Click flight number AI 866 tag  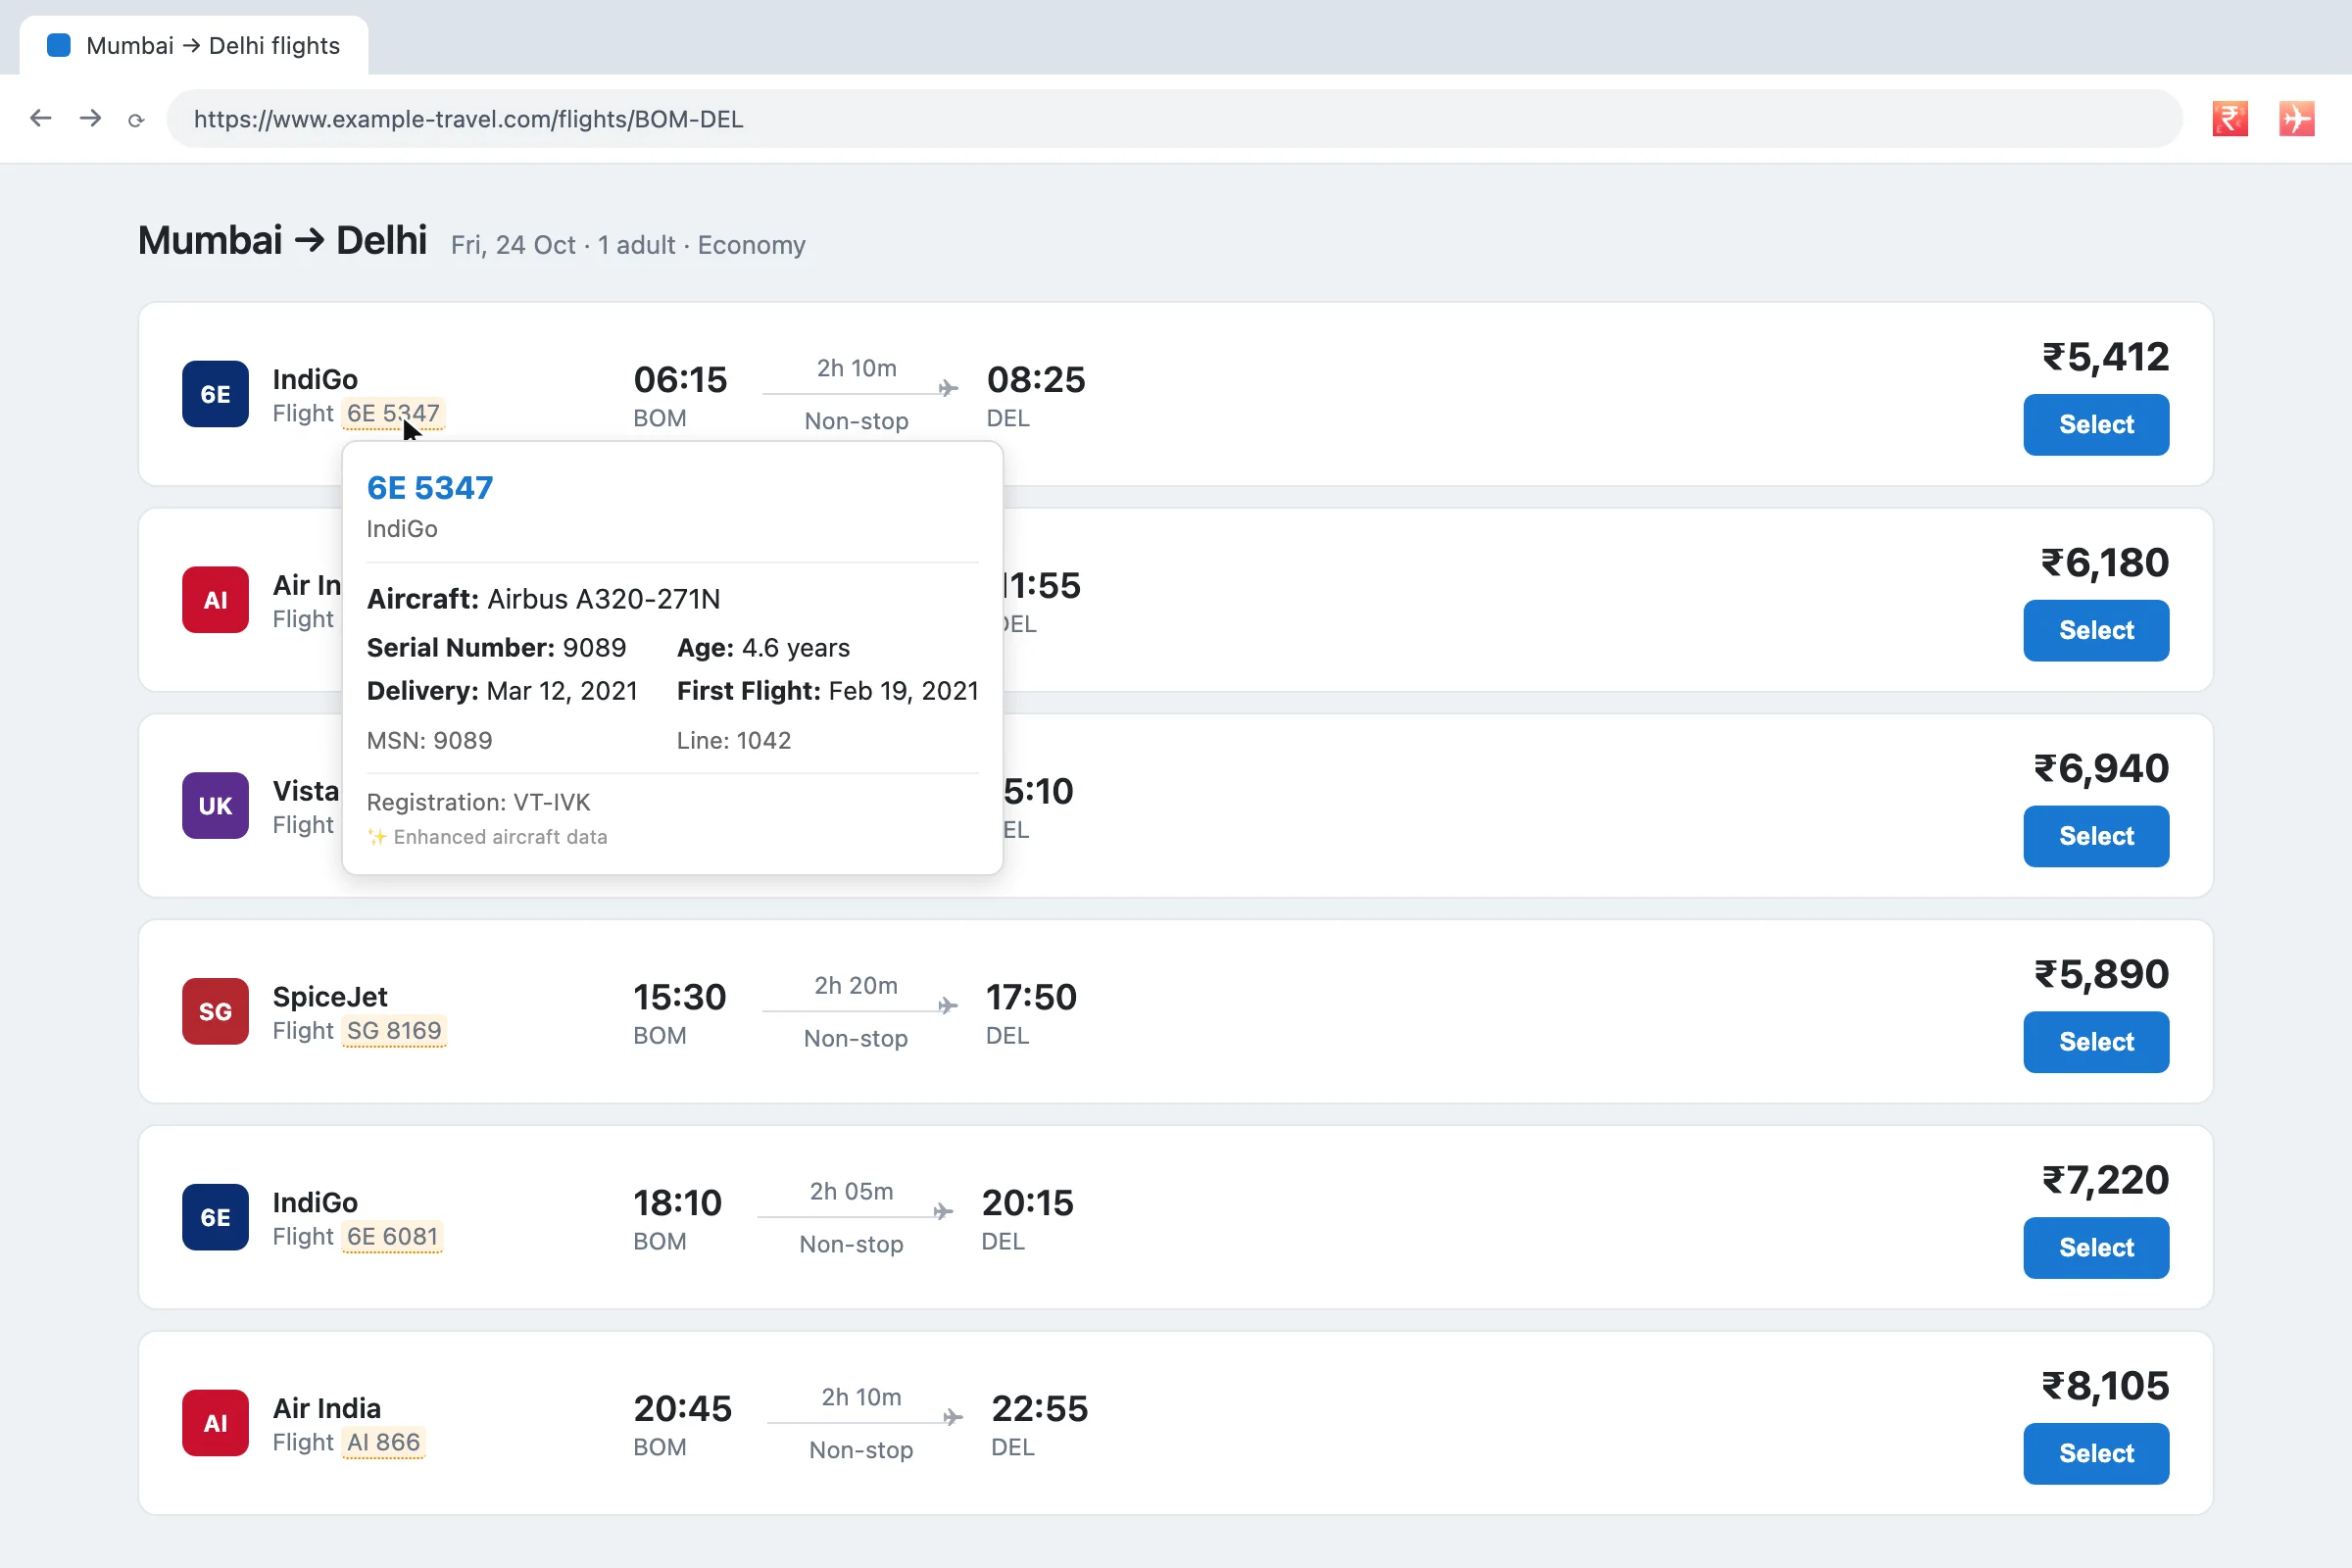coord(383,1443)
